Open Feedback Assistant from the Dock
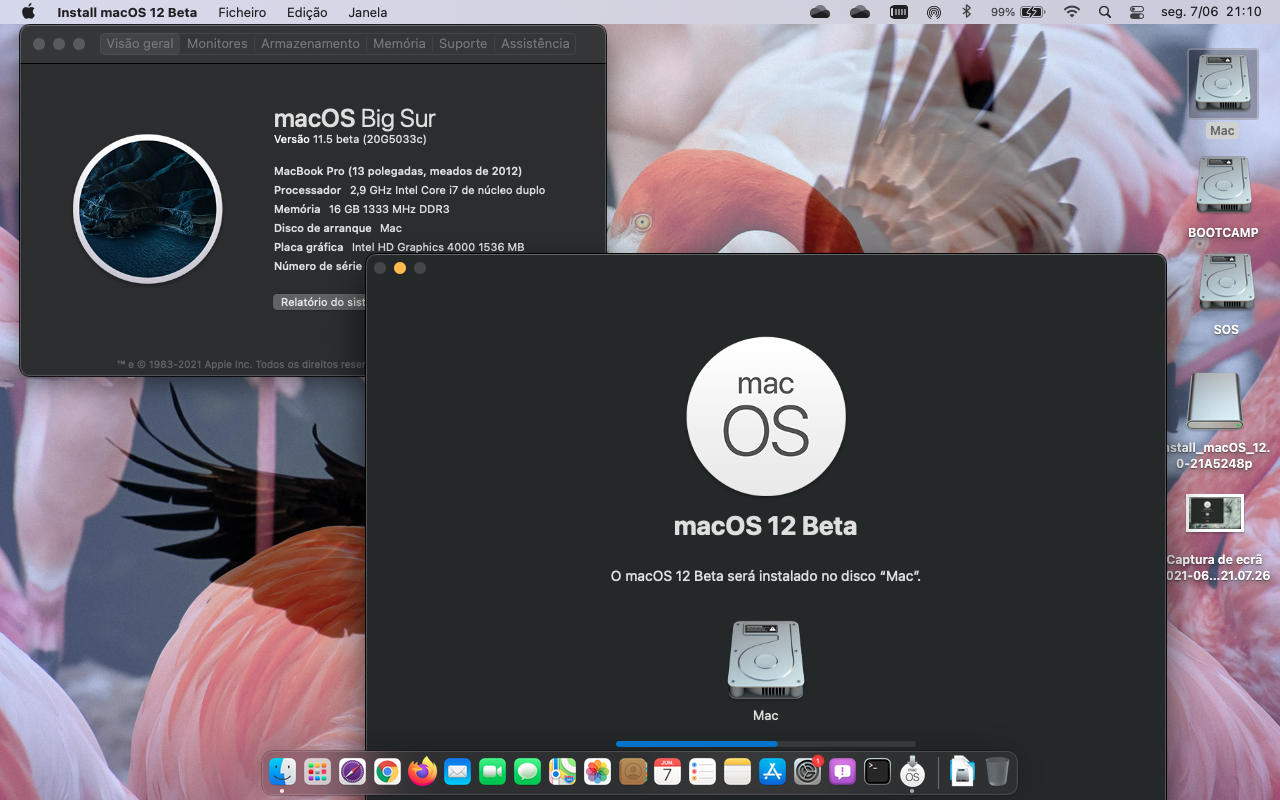The image size is (1280, 800). click(843, 771)
